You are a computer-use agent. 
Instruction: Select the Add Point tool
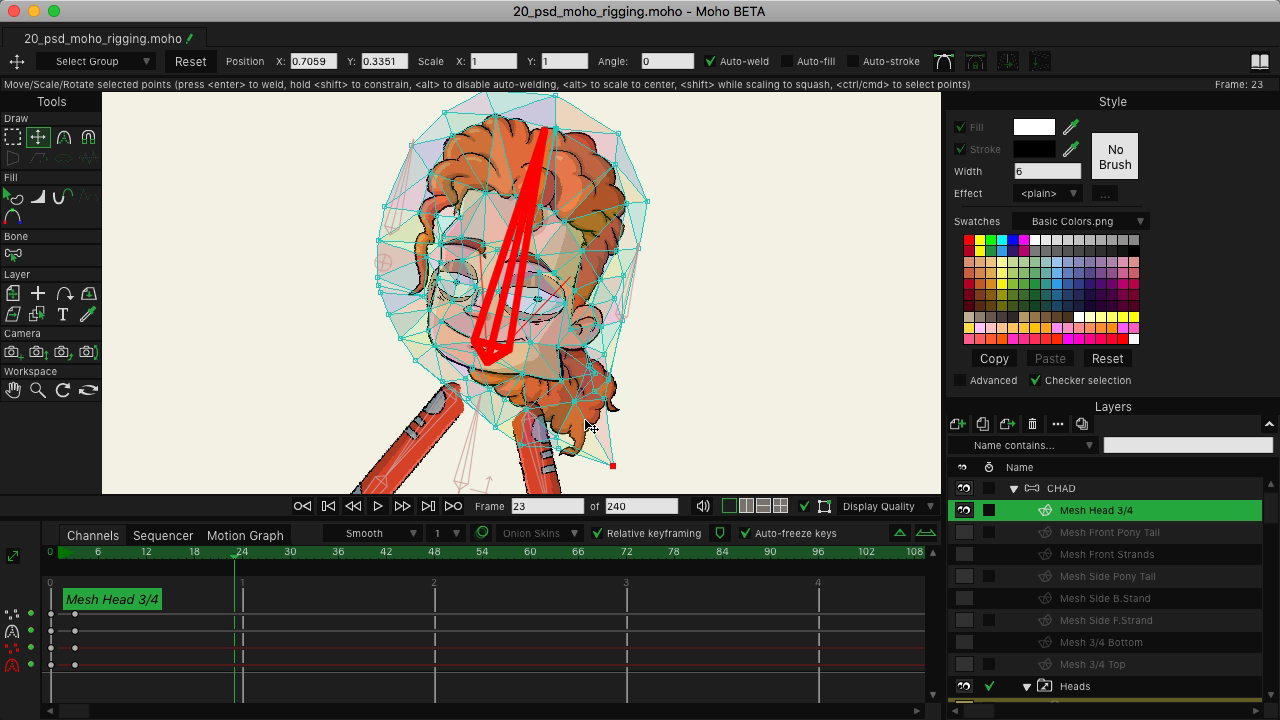[x=63, y=138]
